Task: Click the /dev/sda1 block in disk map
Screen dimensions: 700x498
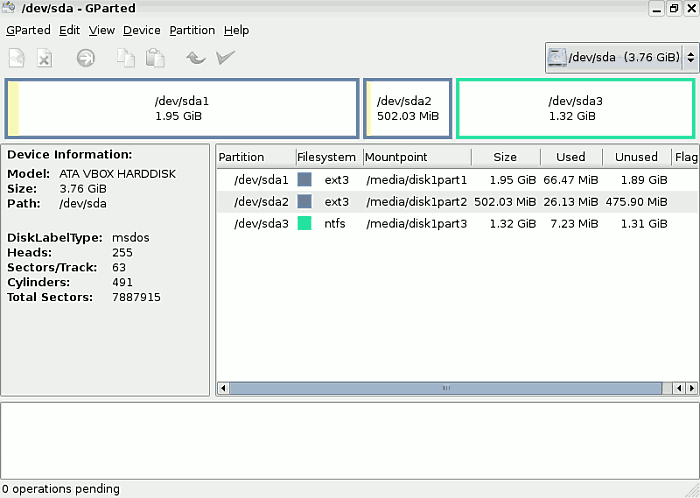Action: pyautogui.click(x=182, y=108)
